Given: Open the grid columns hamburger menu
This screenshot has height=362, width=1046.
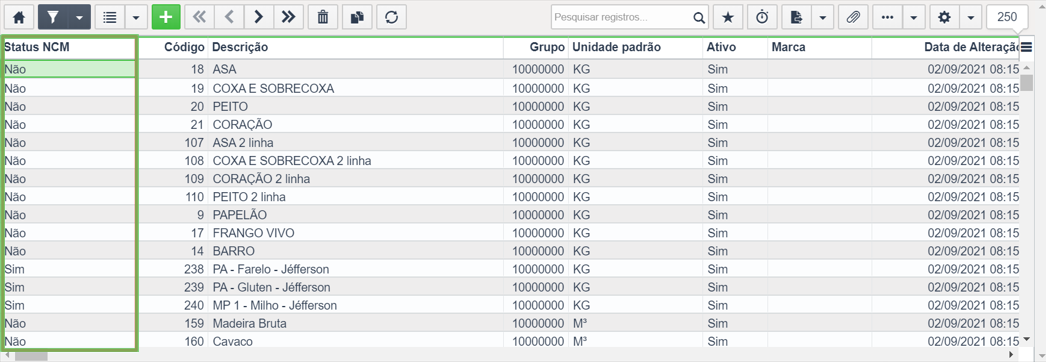Looking at the screenshot, I should click(1027, 47).
